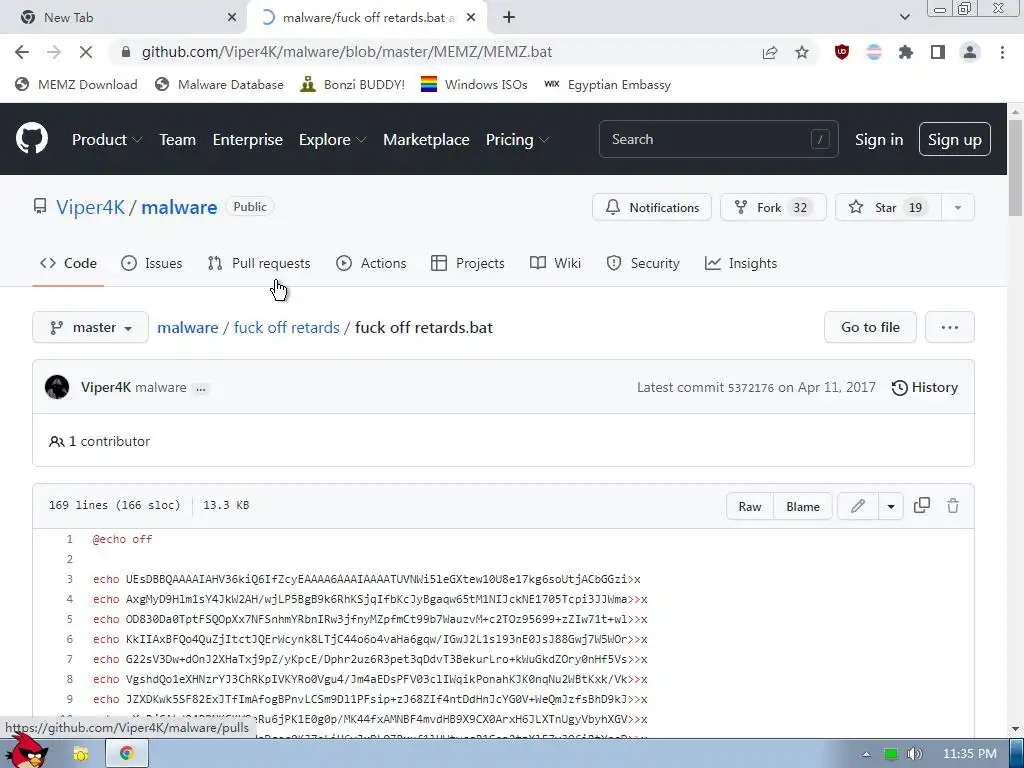This screenshot has height=768, width=1024.
Task: Open the Star lists dropdown arrow
Action: click(x=957, y=208)
